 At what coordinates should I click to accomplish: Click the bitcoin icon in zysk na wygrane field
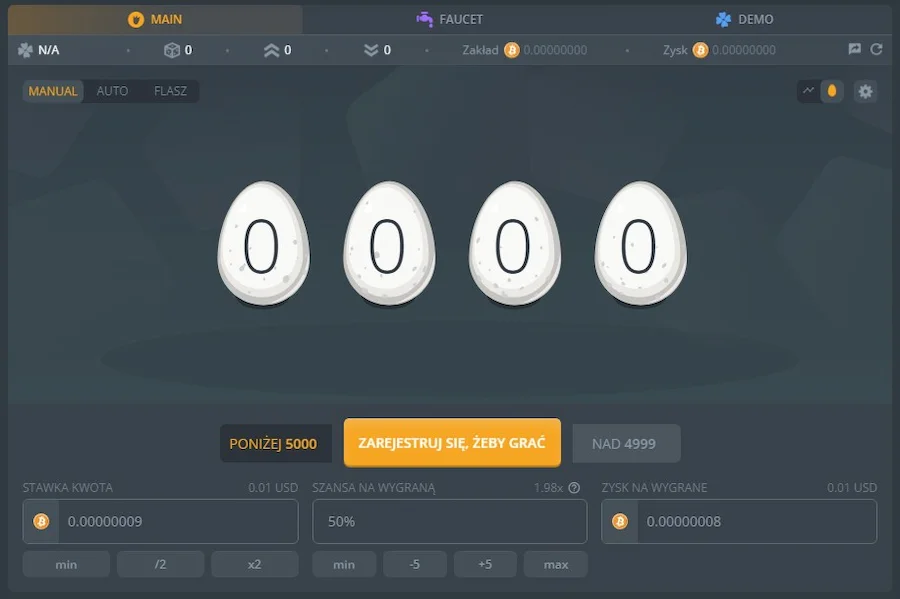620,521
